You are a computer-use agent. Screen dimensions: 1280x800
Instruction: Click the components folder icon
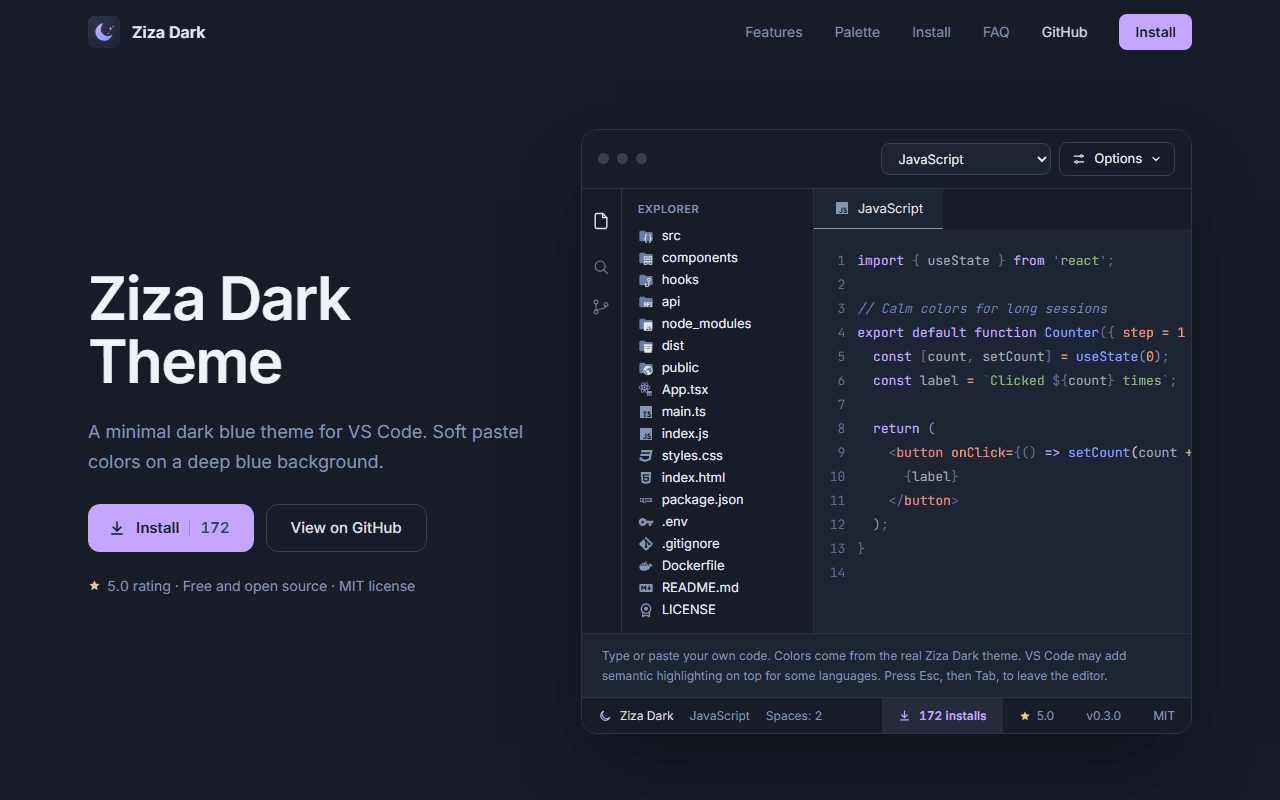click(646, 258)
